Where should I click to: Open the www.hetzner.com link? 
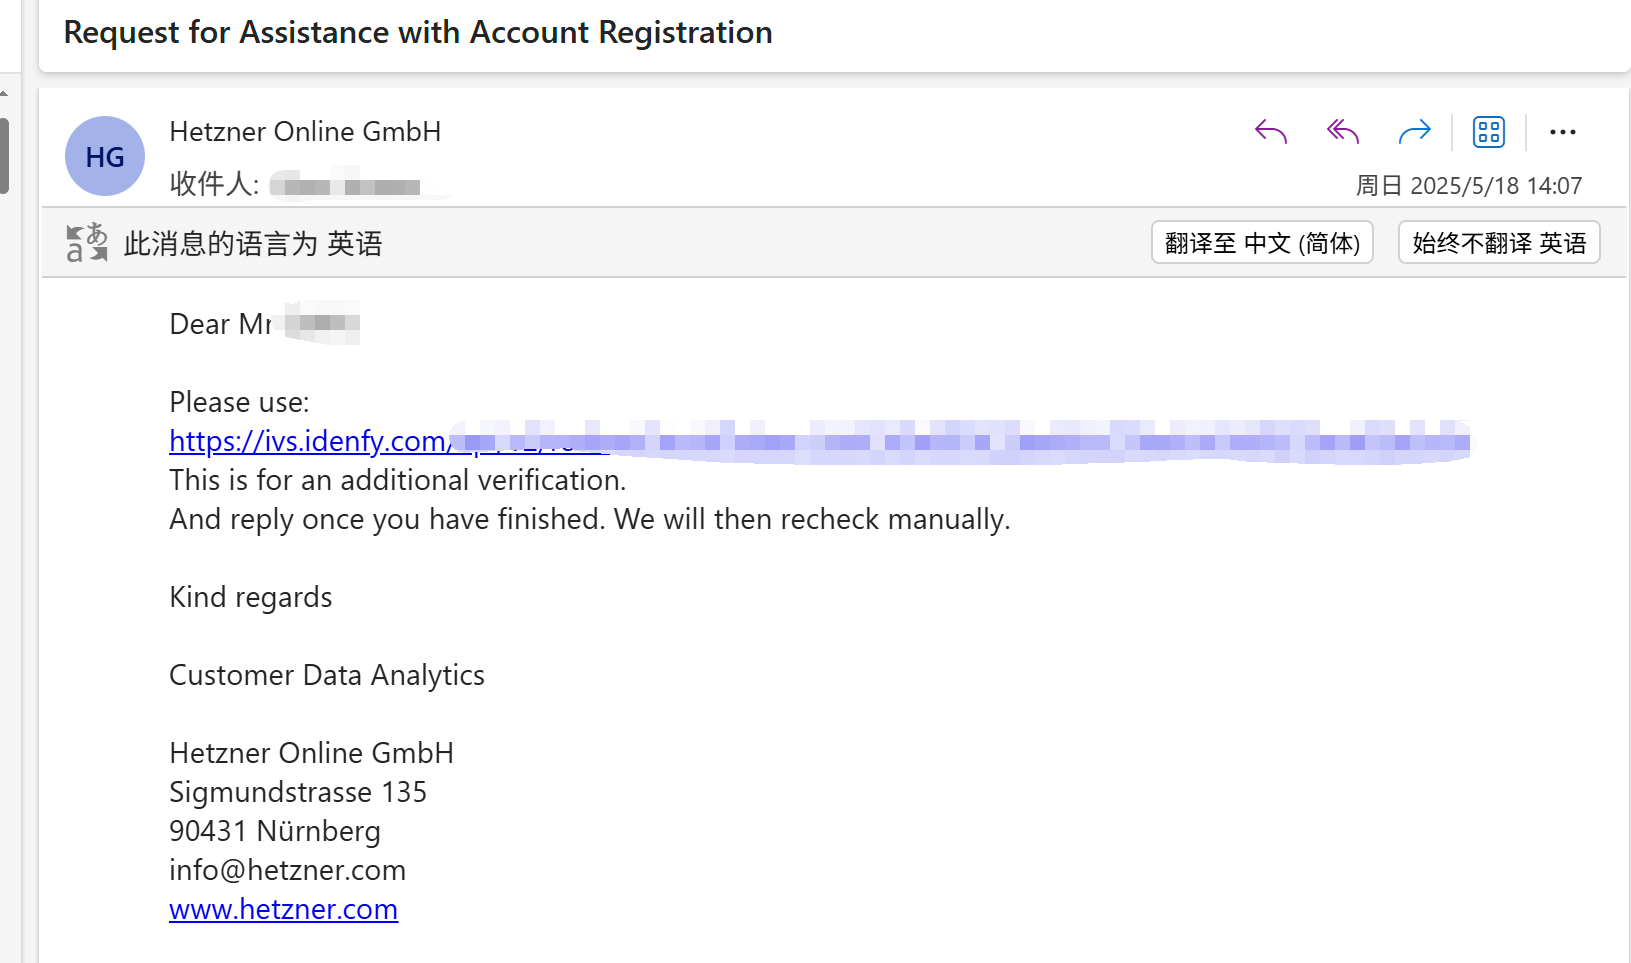click(284, 909)
